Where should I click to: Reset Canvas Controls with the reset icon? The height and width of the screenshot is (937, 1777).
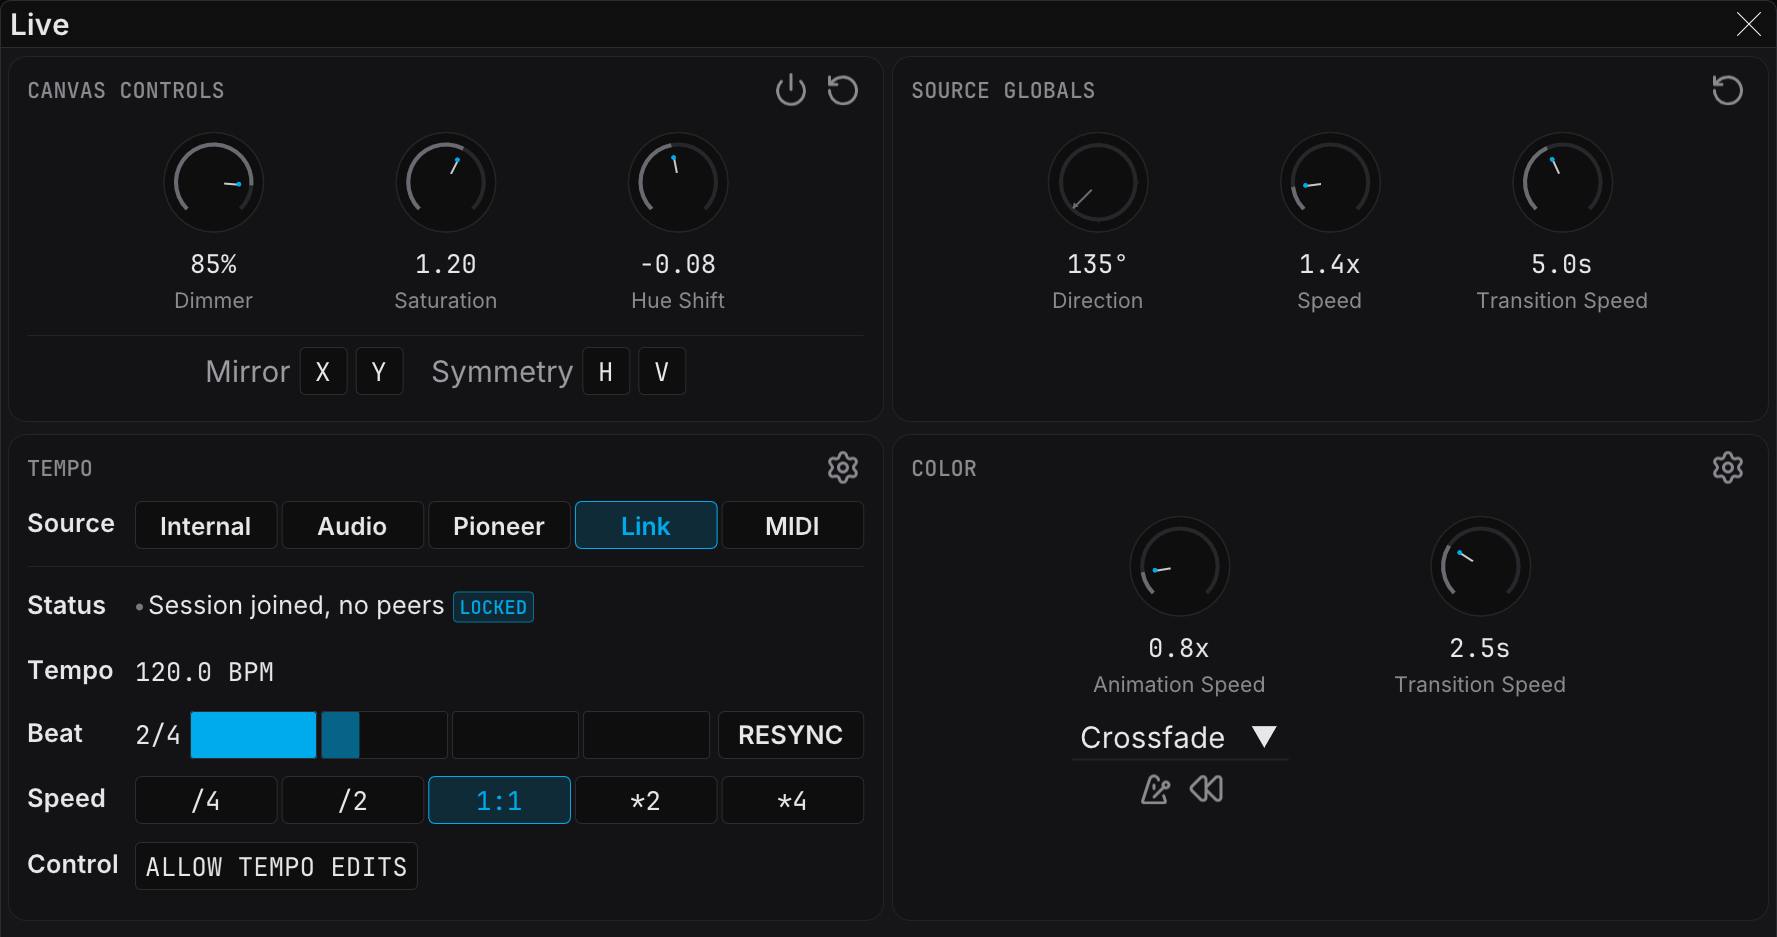(x=843, y=90)
